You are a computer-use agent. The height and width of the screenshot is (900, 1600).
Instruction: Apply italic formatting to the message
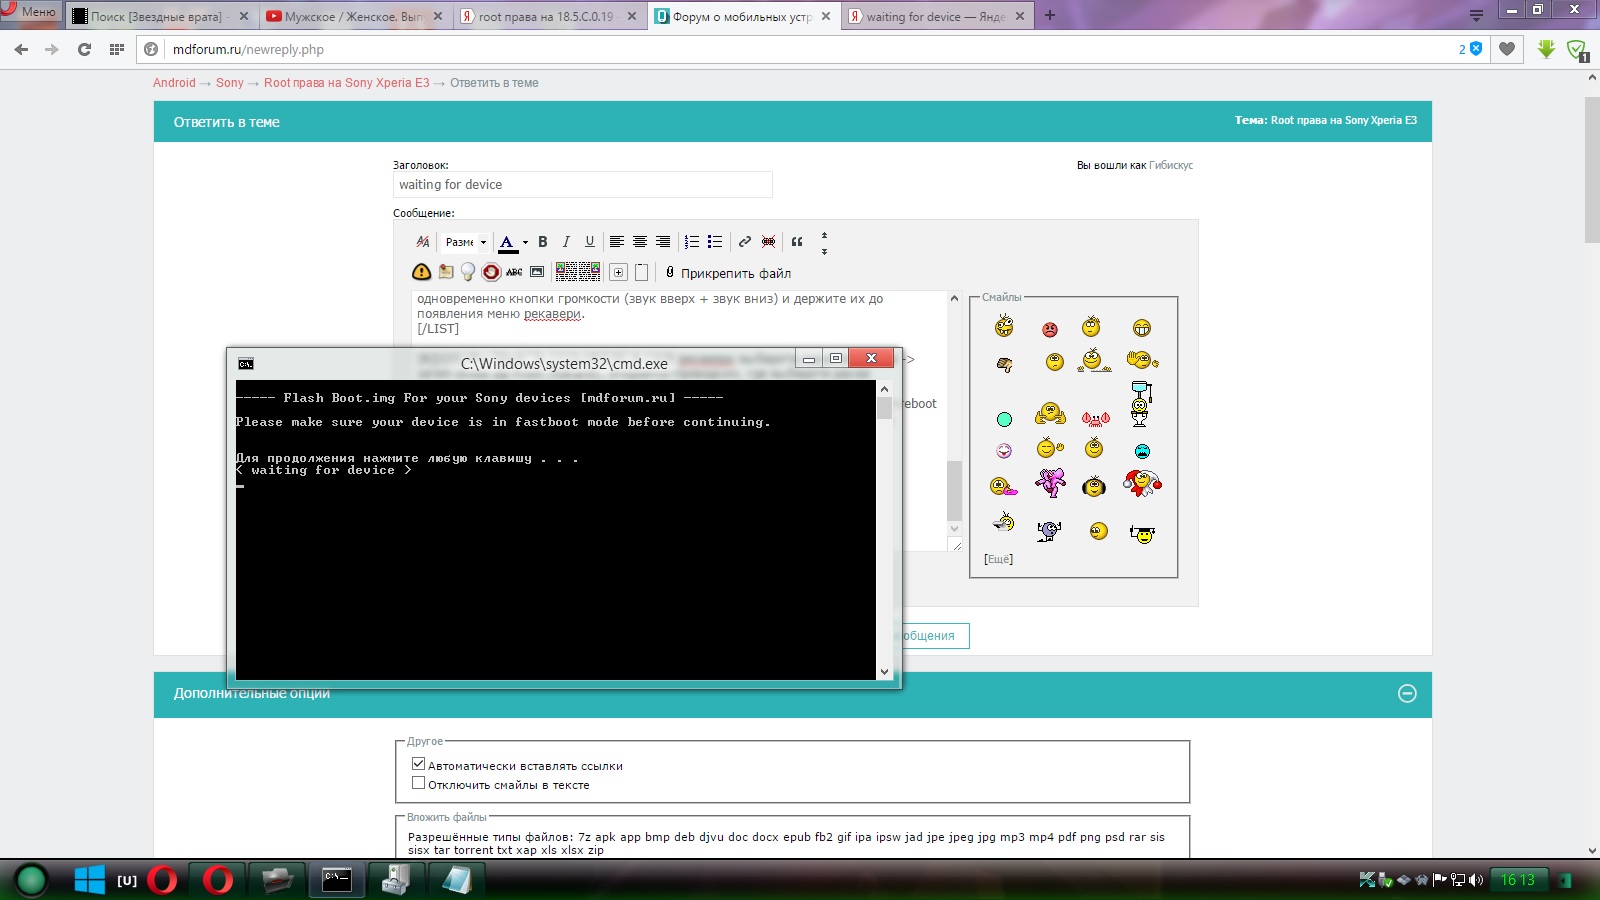click(566, 242)
